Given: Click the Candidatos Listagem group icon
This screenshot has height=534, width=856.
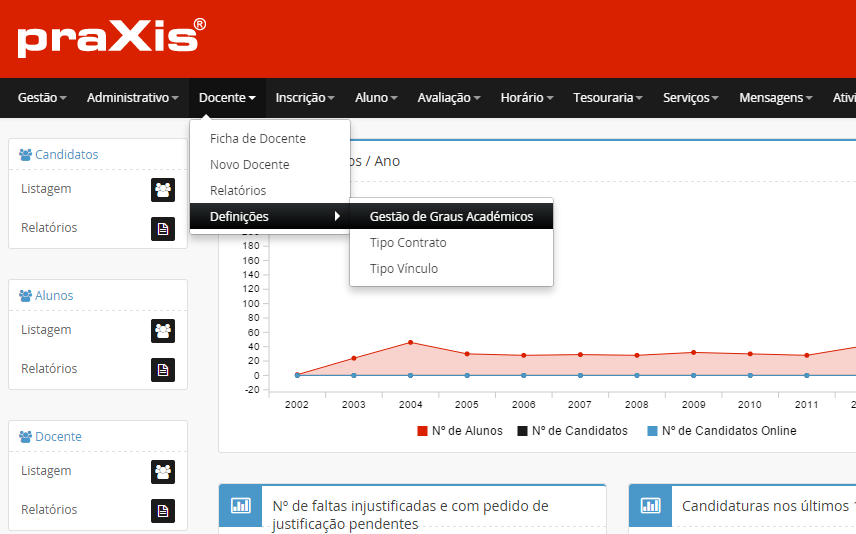Looking at the screenshot, I should coord(163,189).
